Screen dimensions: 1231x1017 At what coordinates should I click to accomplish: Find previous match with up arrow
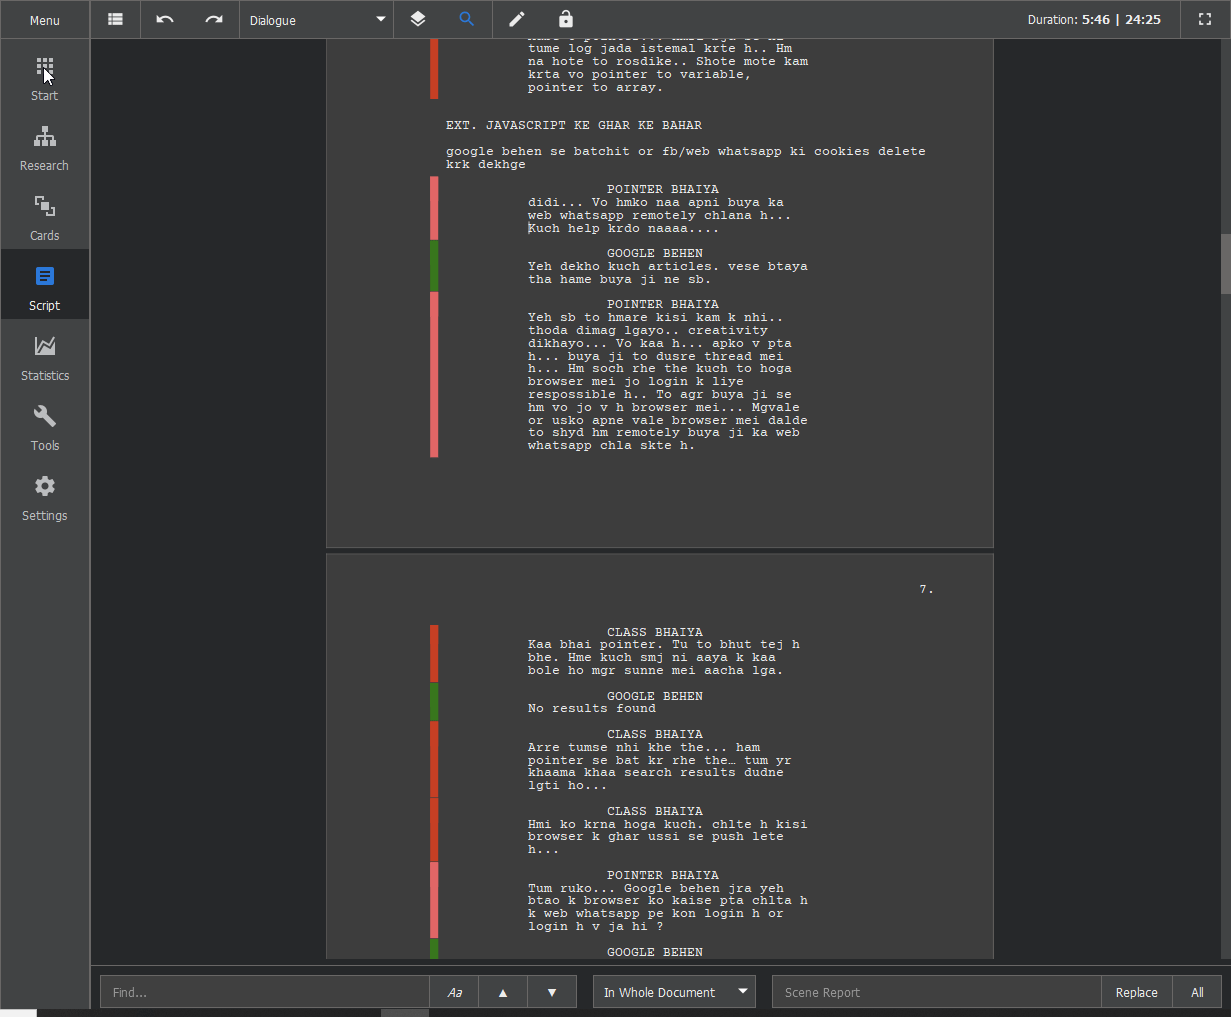[x=503, y=992]
